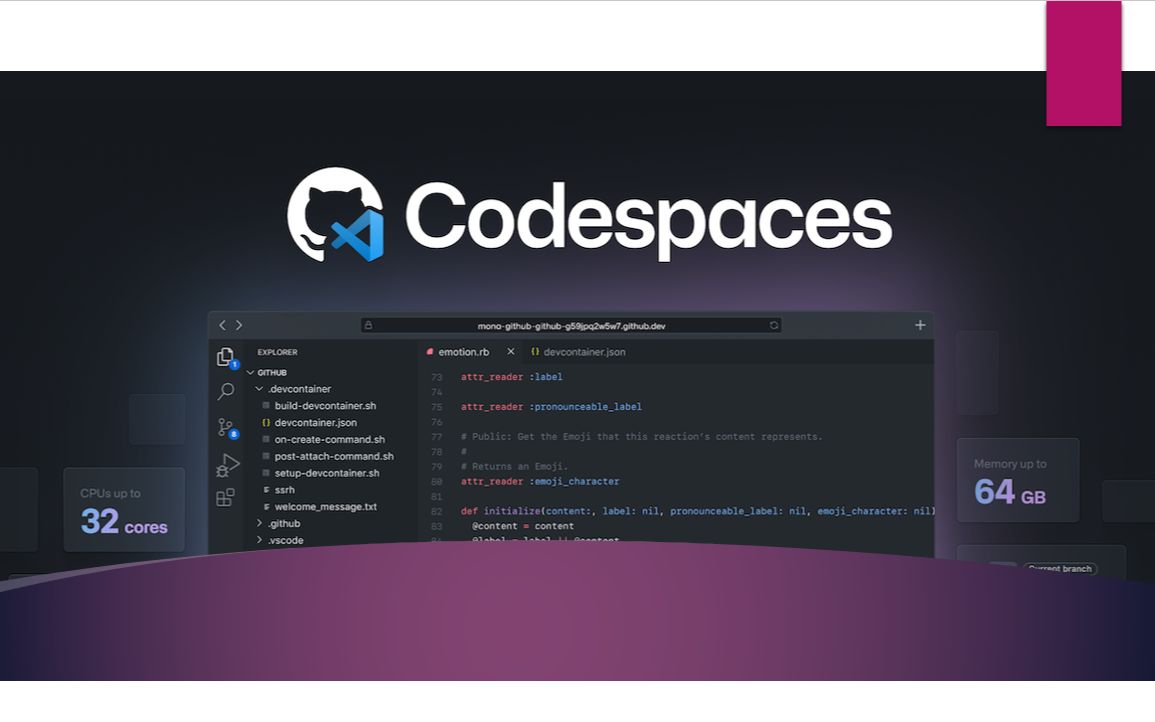Click the GitHub Codespaces logo

pyautogui.click(x=336, y=214)
